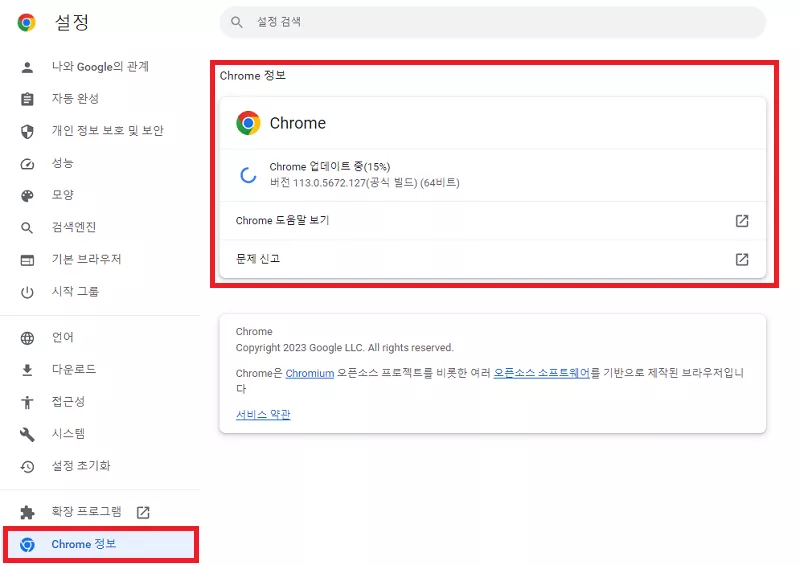Viewport: 800px width, 565px height.
Task: Open the 오픈소스 소프트웨어 link
Action: coord(541,373)
